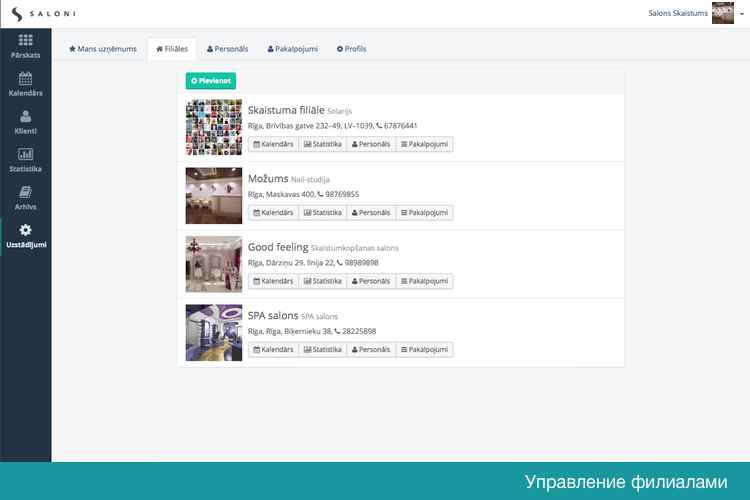Show Personāls for Good feeling
Image resolution: width=750 pixels, height=500 pixels.
[371, 281]
